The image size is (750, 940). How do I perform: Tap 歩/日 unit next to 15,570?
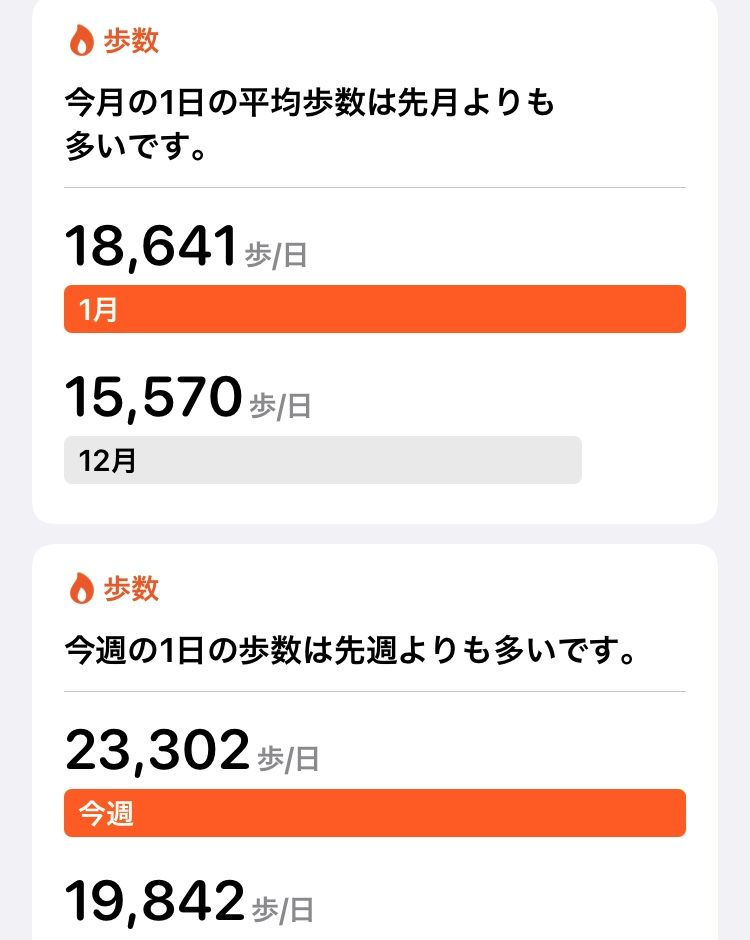point(281,406)
